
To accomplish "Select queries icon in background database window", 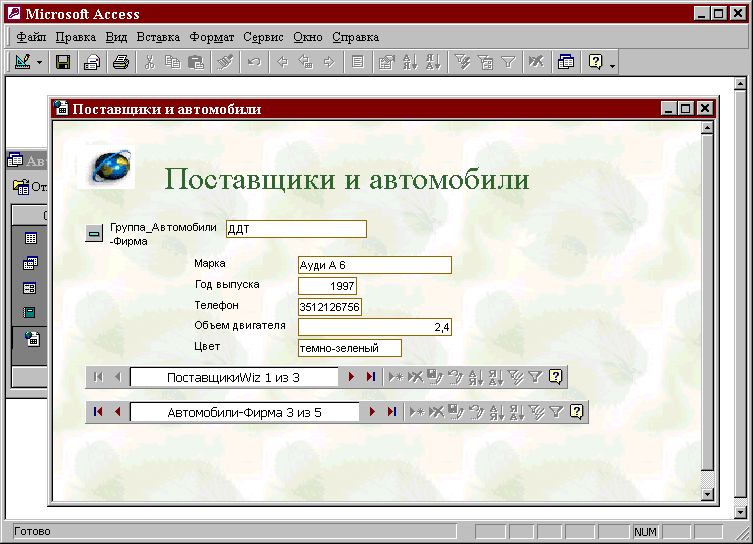I will pyautogui.click(x=31, y=263).
